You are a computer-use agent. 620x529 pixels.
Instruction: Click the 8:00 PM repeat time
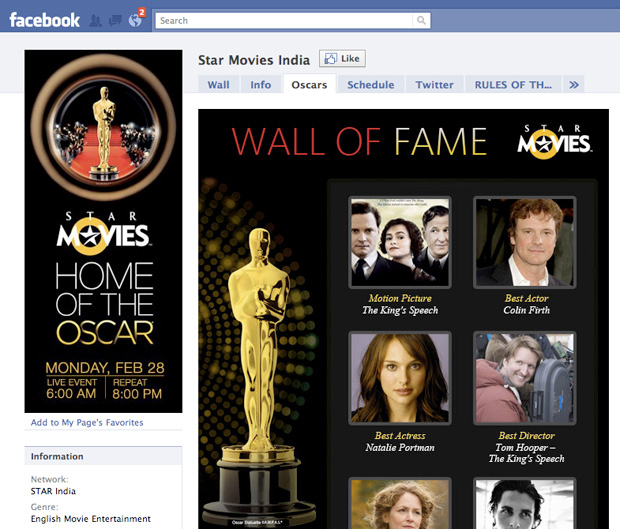point(137,393)
